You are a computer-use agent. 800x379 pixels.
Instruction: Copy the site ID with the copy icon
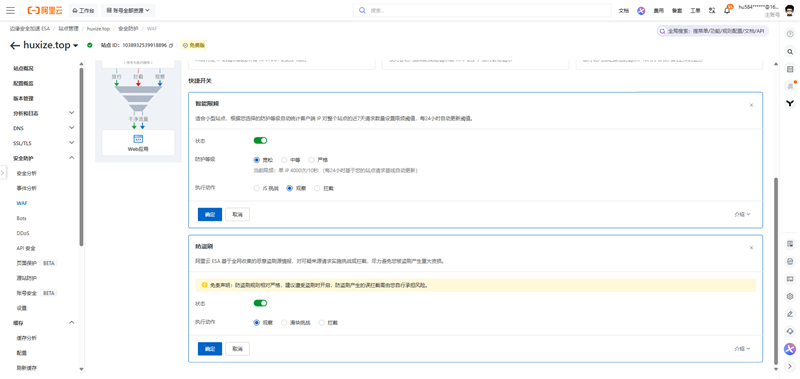[x=171, y=45]
